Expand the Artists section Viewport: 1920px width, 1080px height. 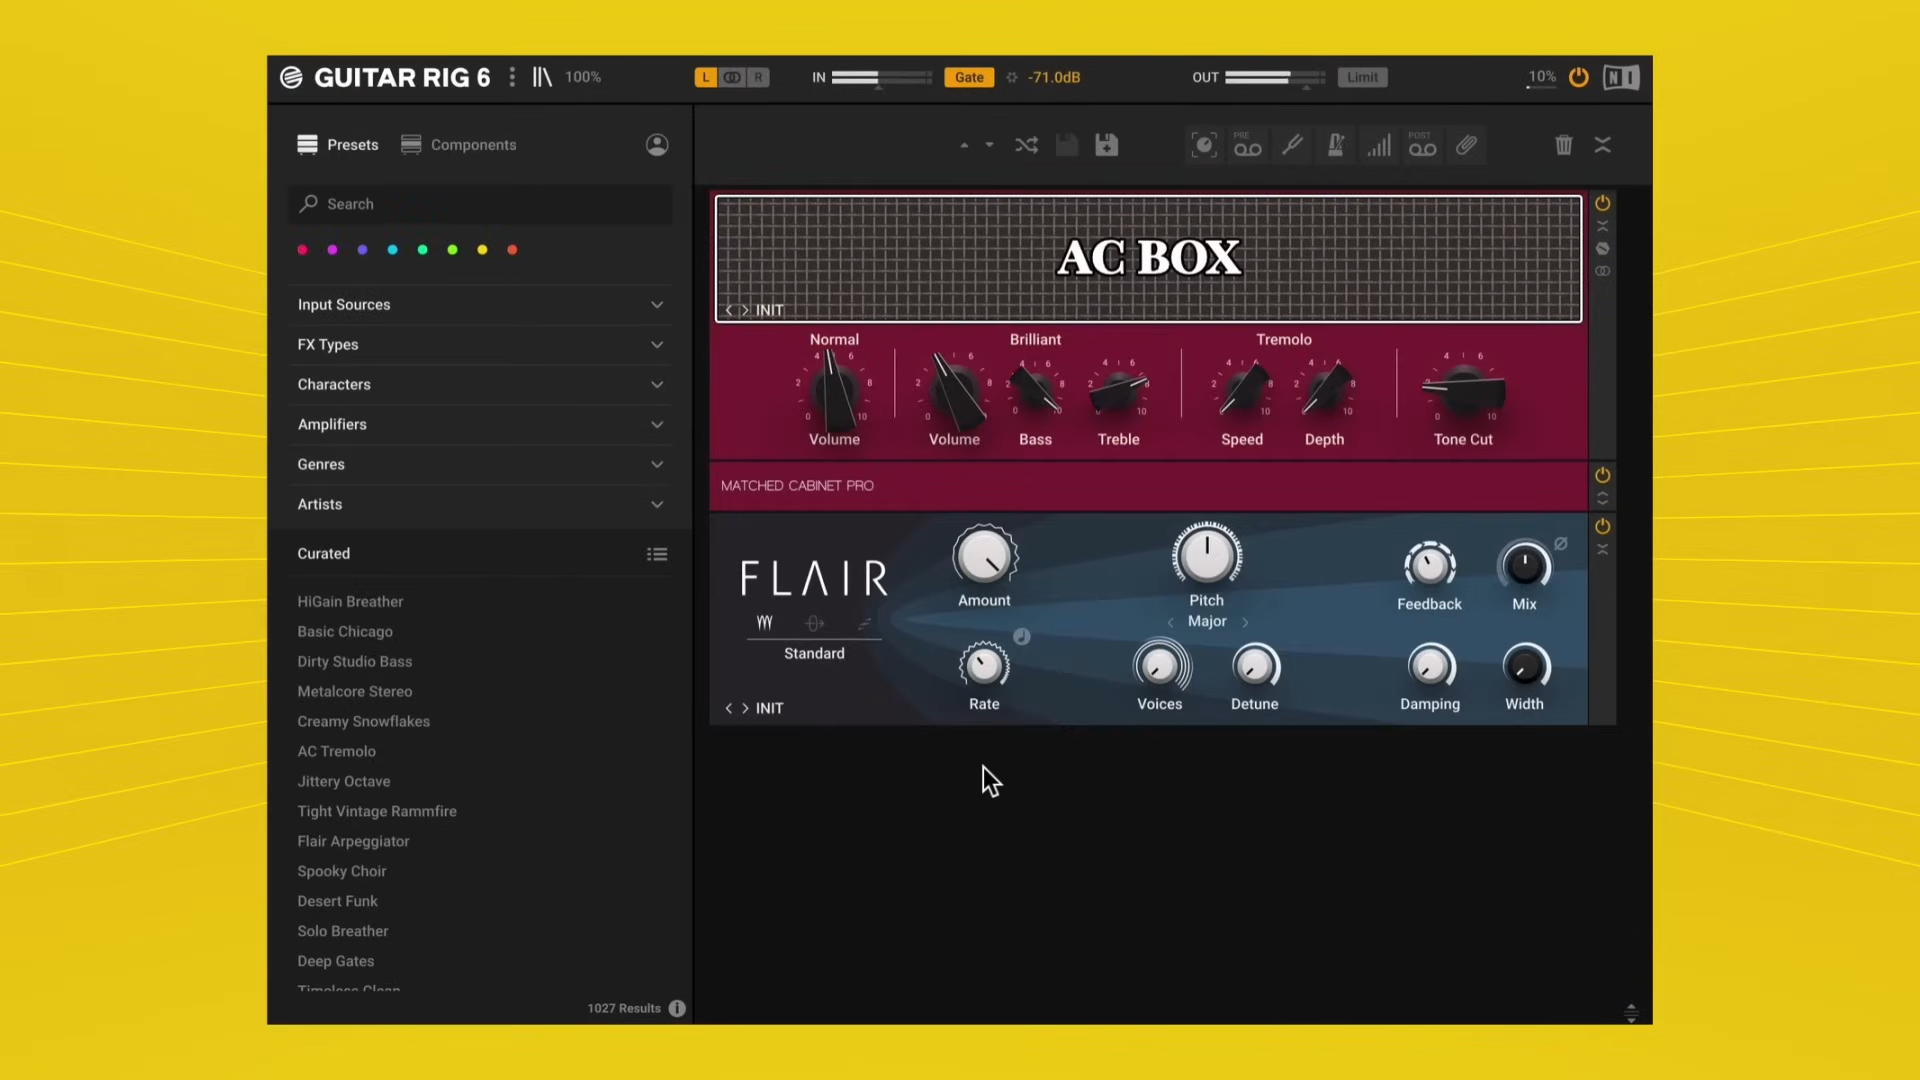pos(481,505)
